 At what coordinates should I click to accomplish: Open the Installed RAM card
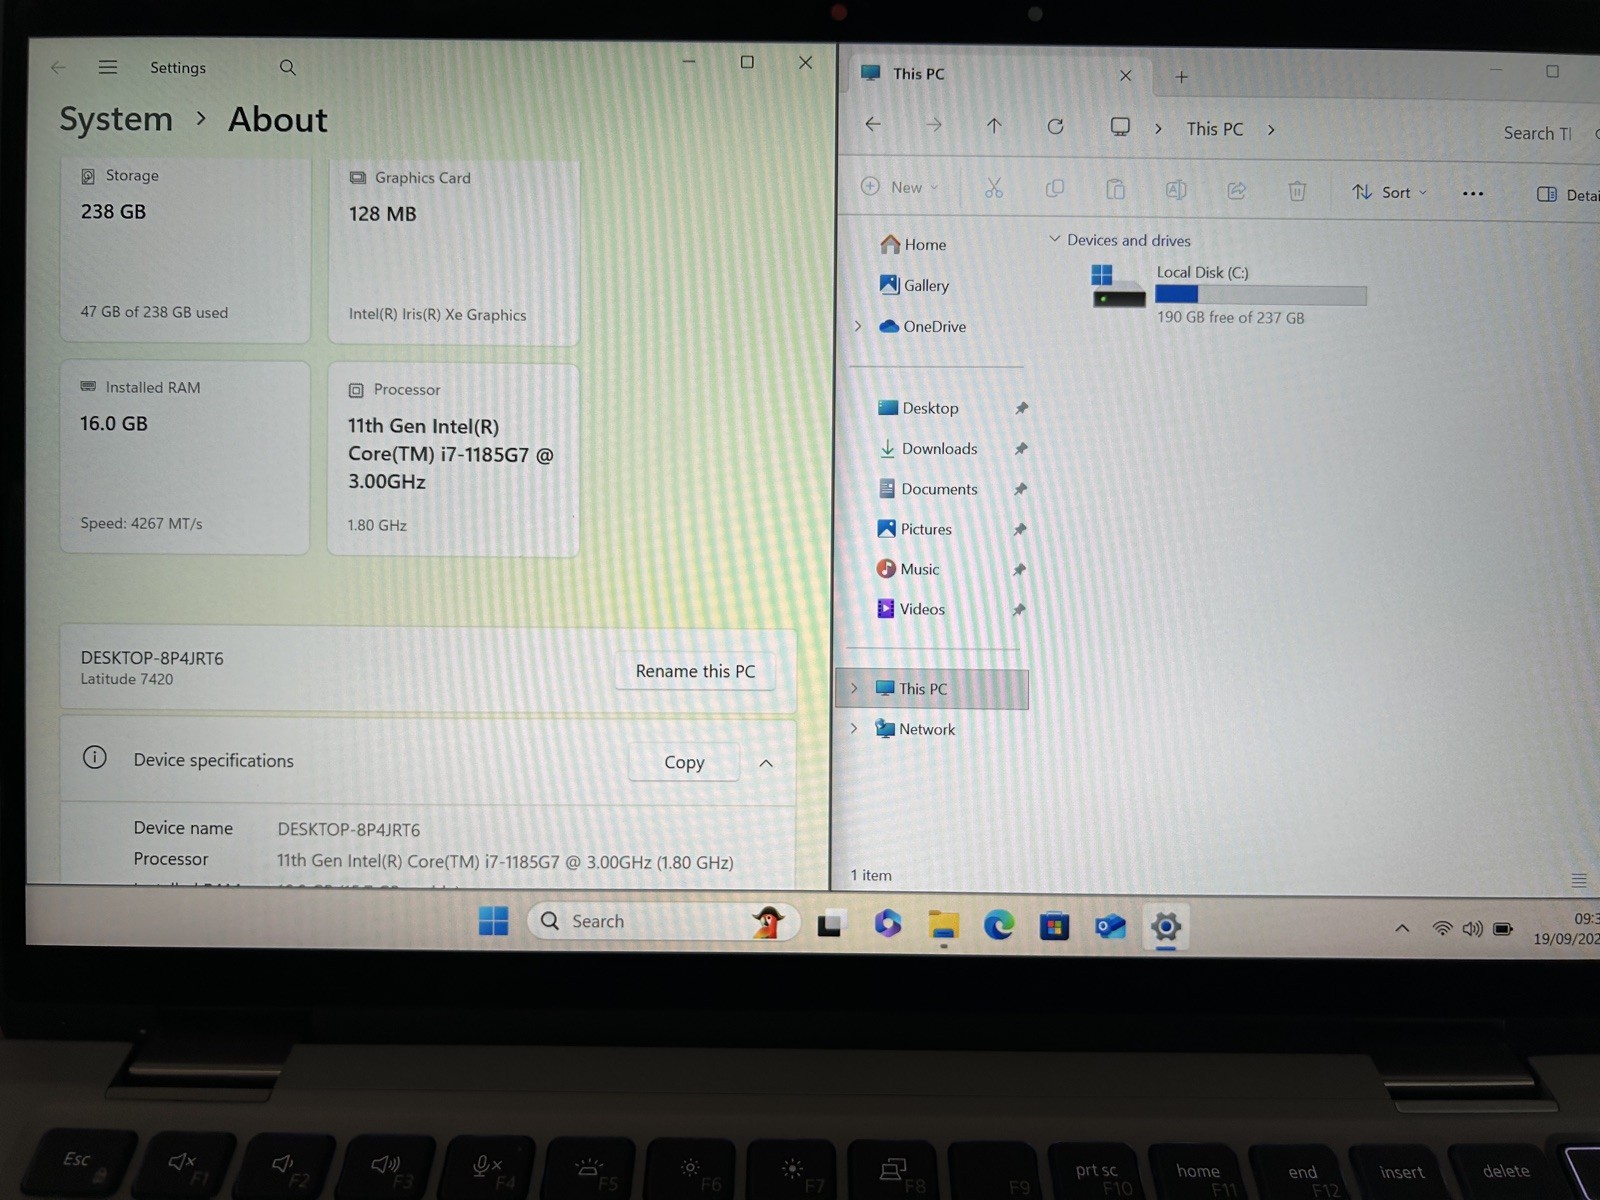[185, 457]
